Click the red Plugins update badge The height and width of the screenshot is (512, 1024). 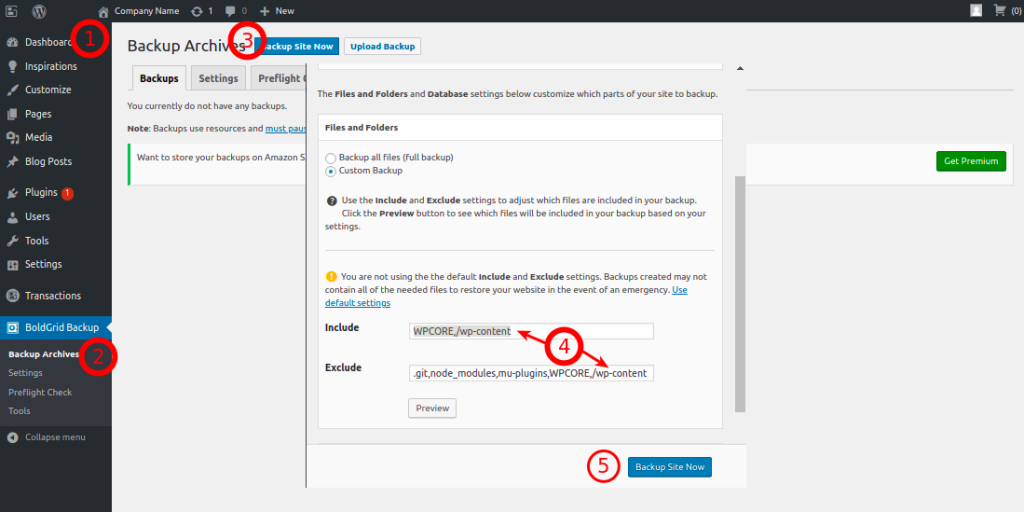point(67,193)
